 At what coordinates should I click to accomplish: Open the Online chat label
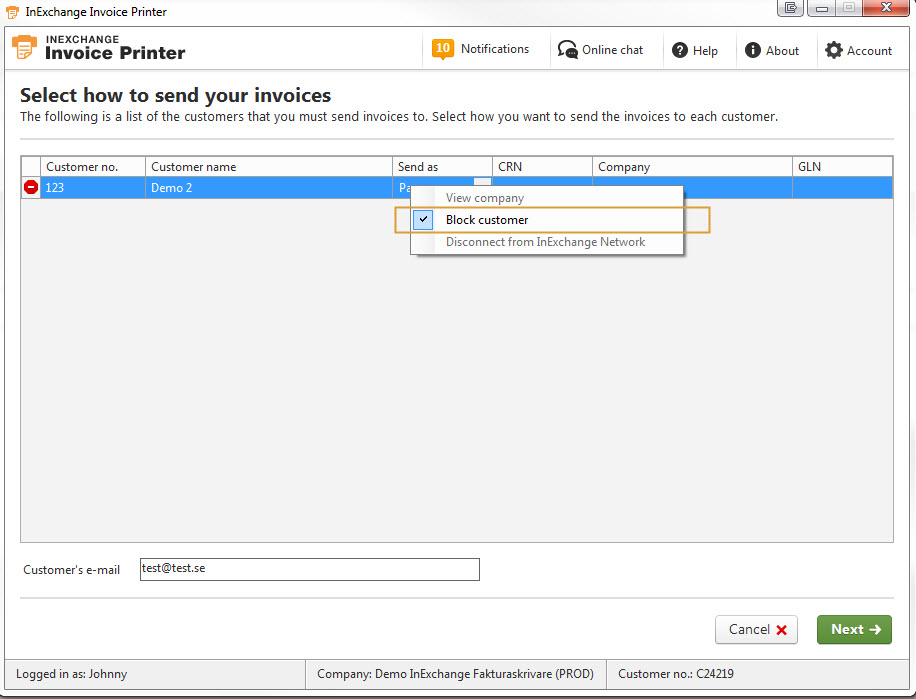(x=612, y=50)
